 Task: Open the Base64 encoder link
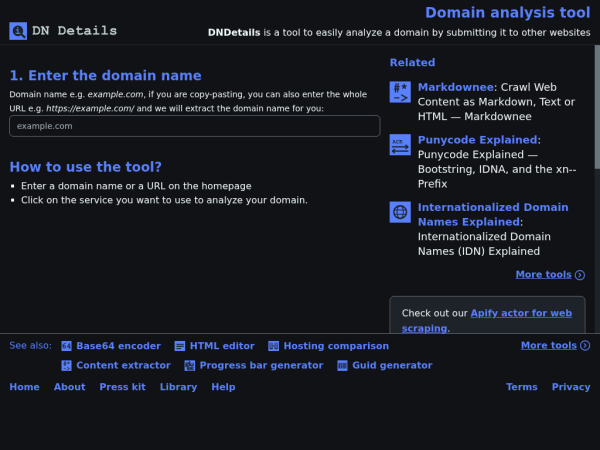click(118, 346)
